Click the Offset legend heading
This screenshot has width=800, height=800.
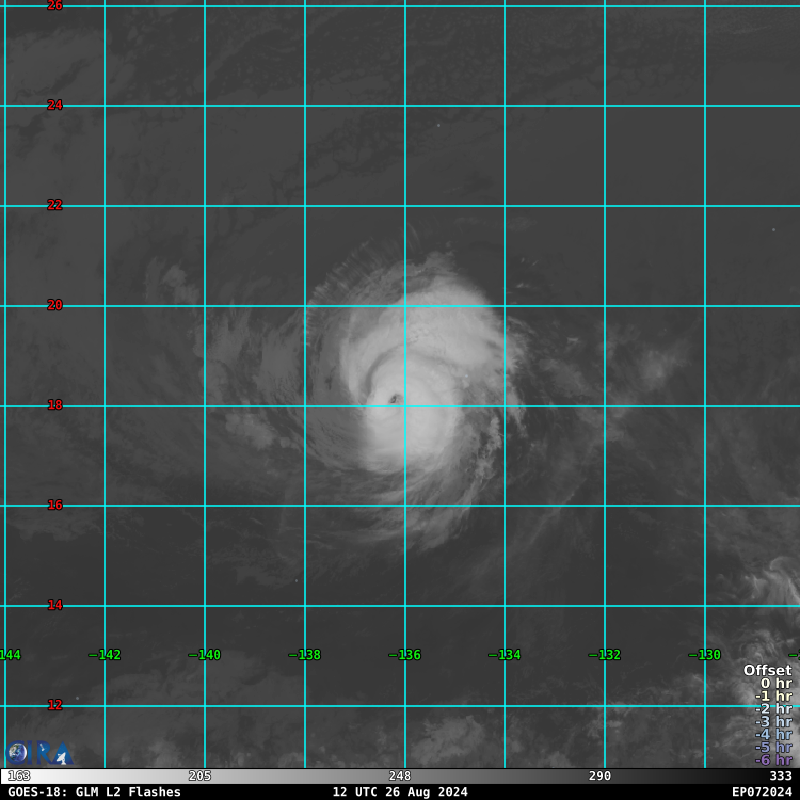tap(767, 670)
